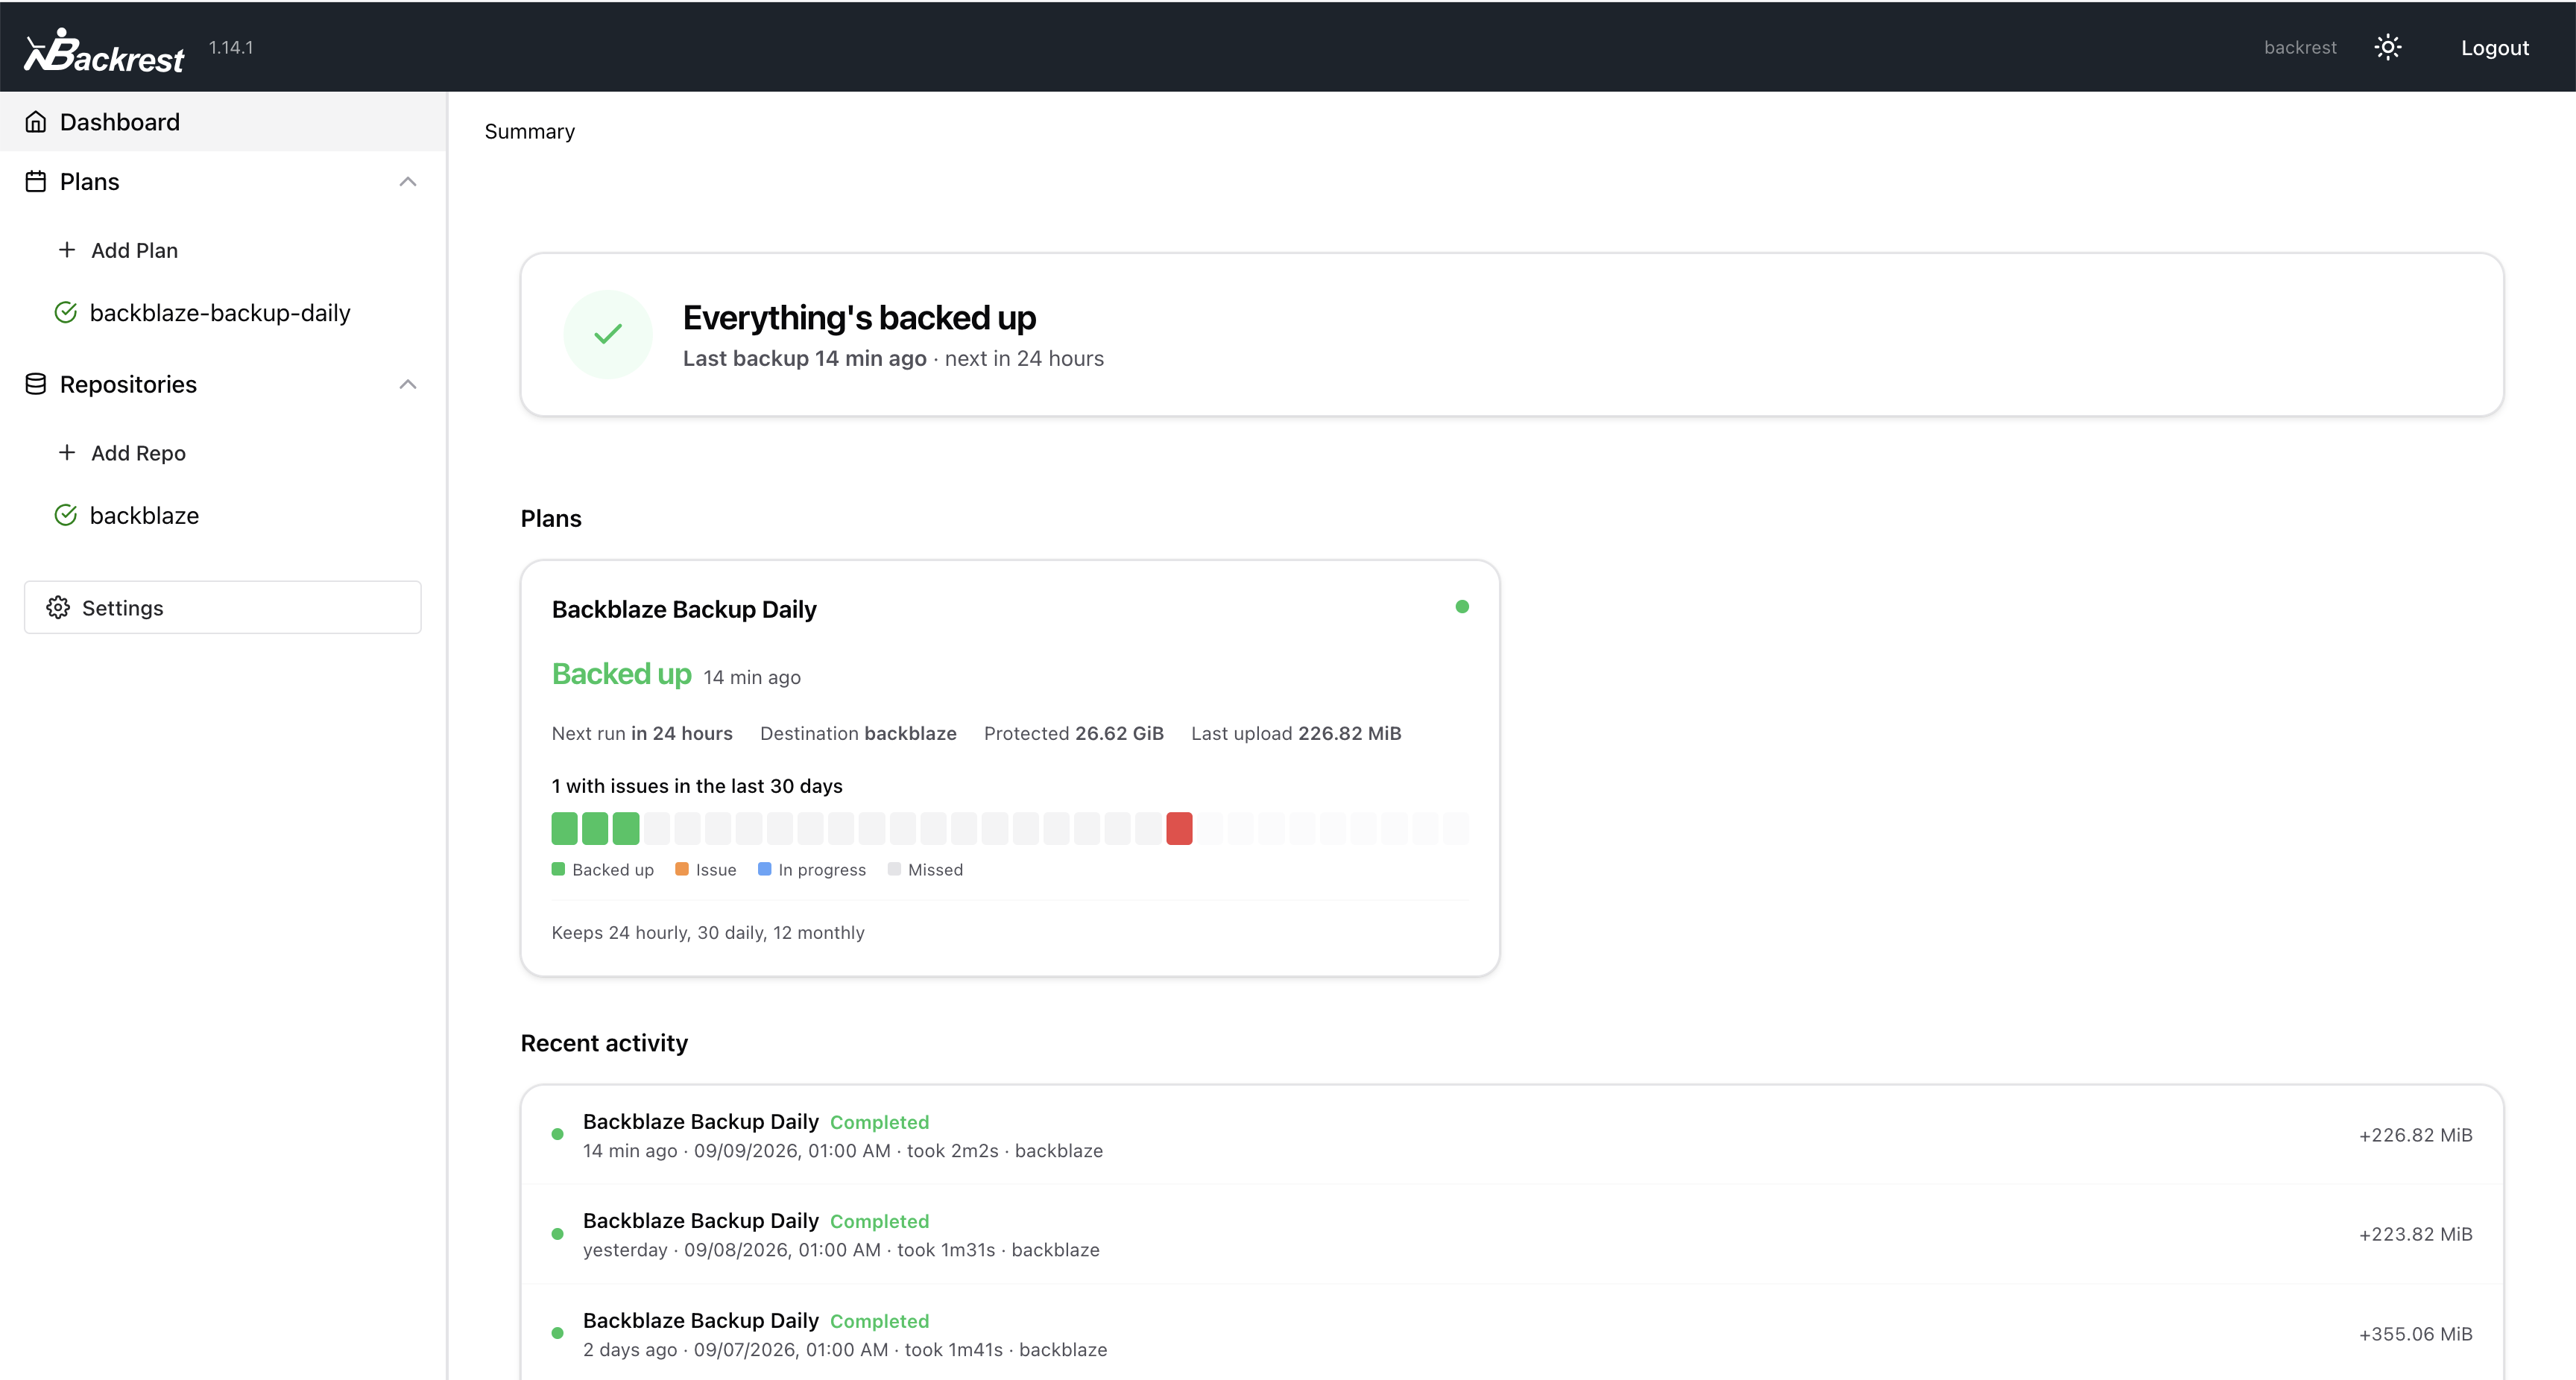Click the 'Last upload 226.82 MiB' stat
The width and height of the screenshot is (2576, 1380).
point(1296,733)
